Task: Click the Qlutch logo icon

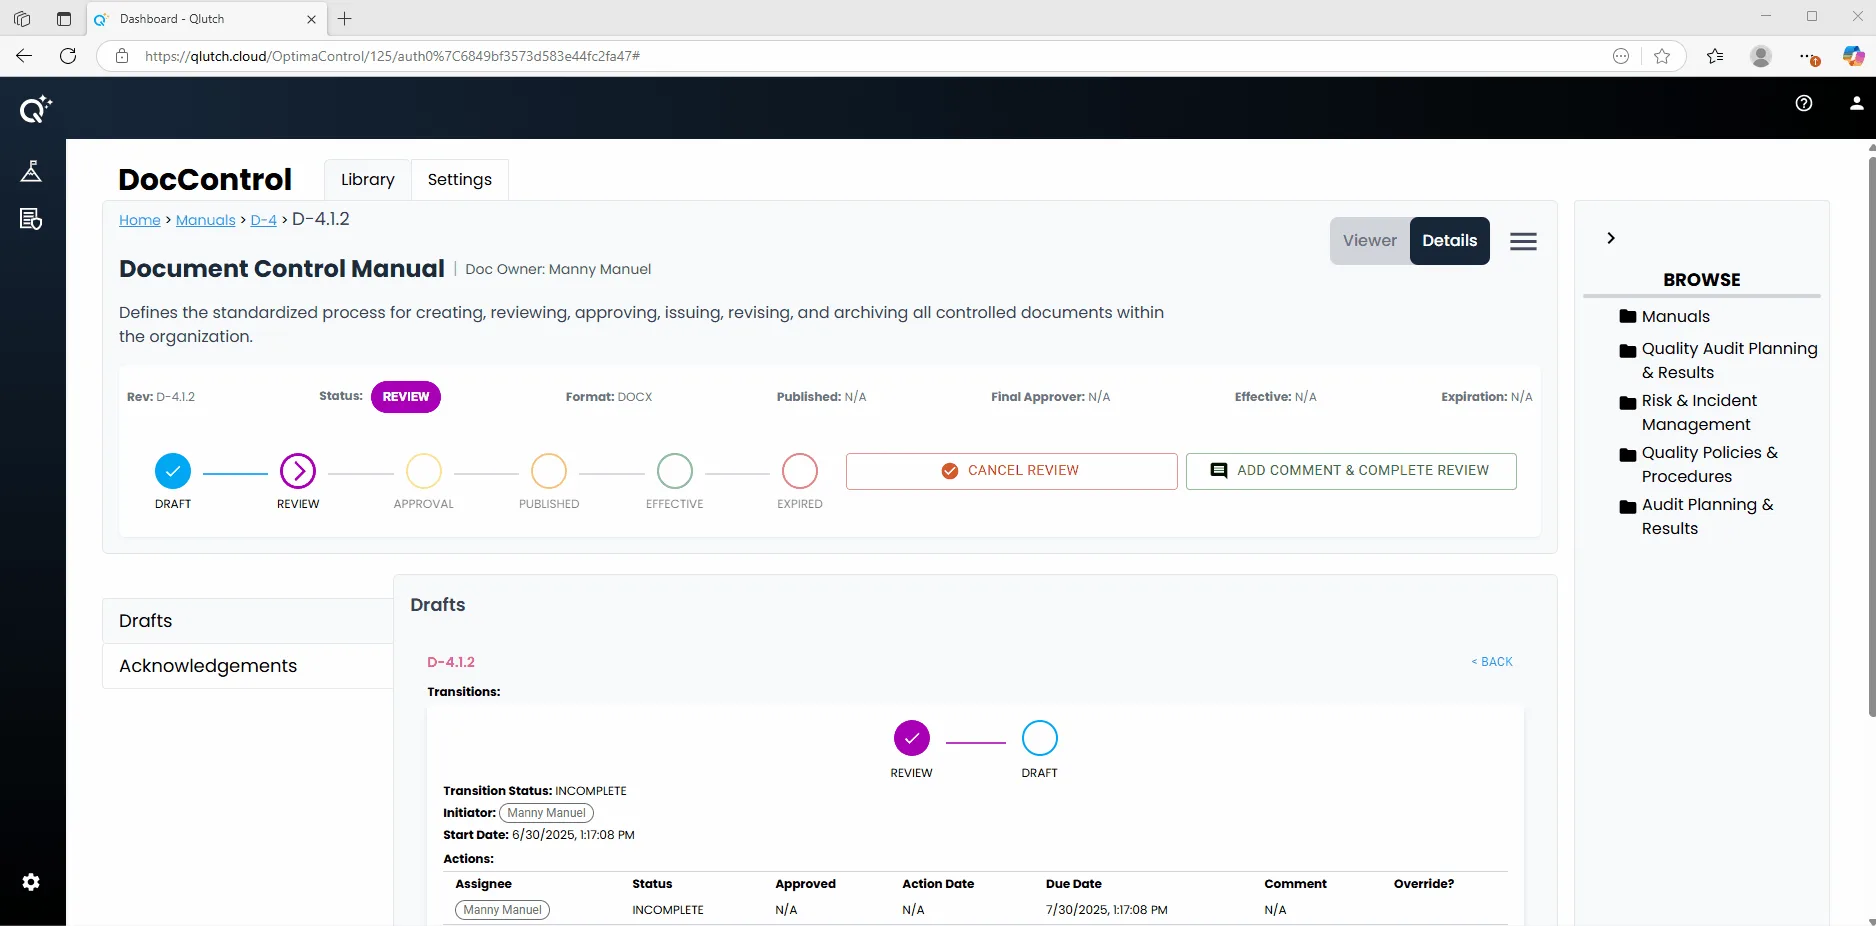Action: click(35, 108)
